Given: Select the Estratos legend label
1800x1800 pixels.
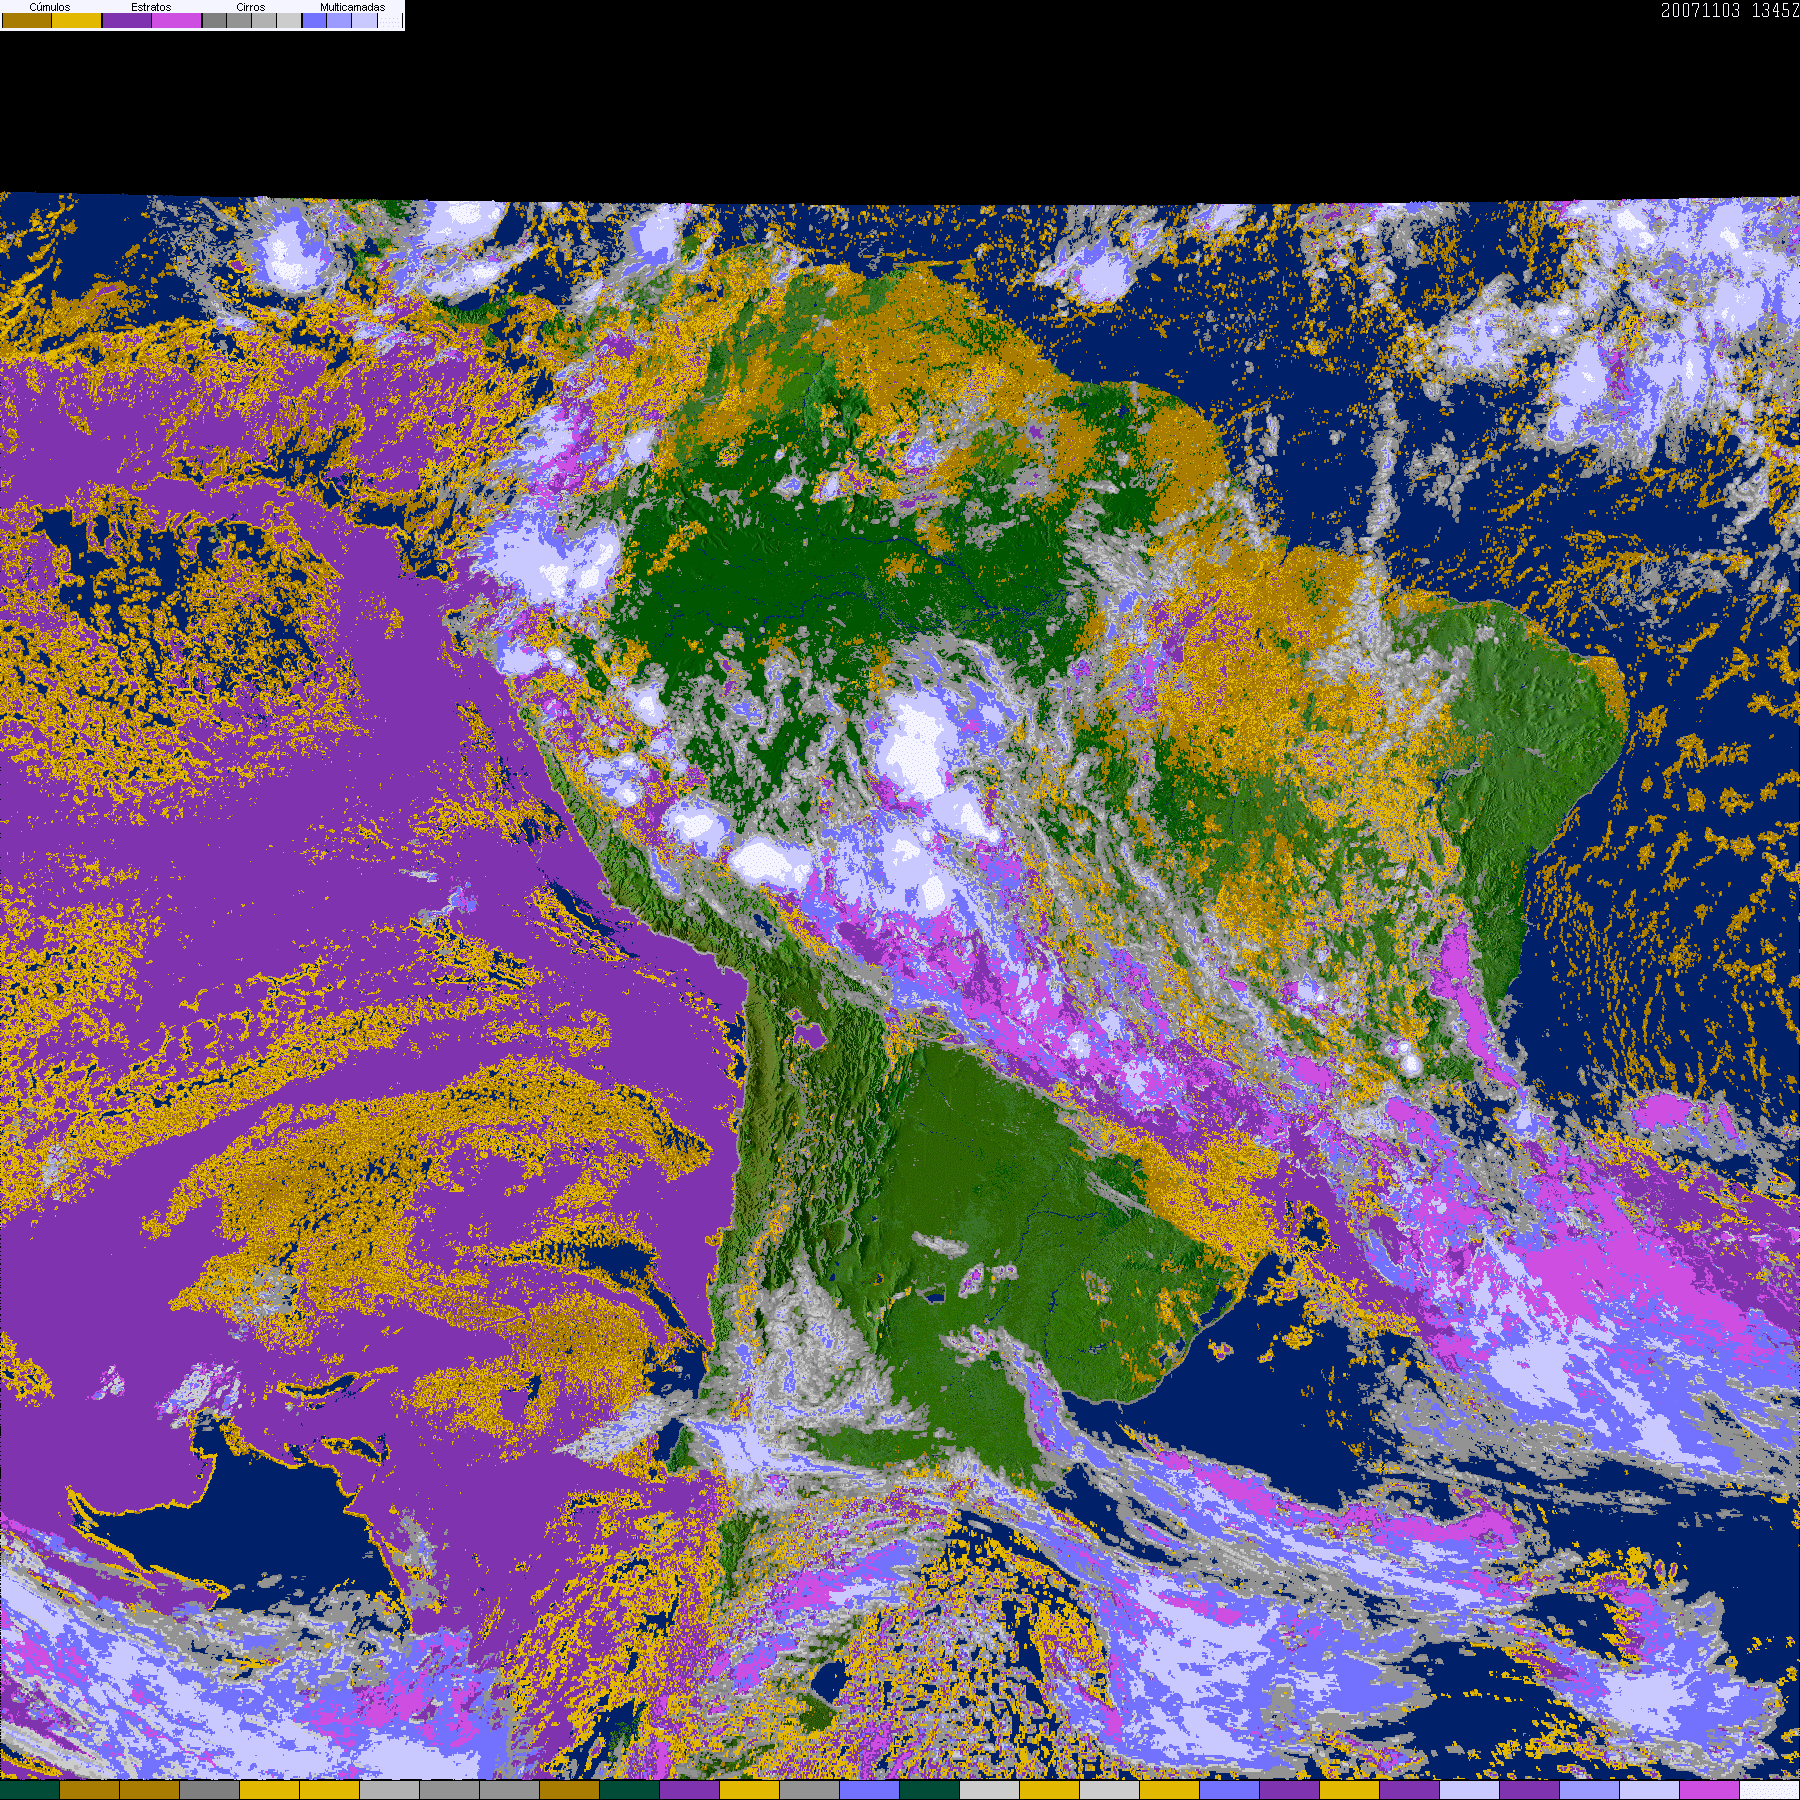Looking at the screenshot, I should 151,7.
